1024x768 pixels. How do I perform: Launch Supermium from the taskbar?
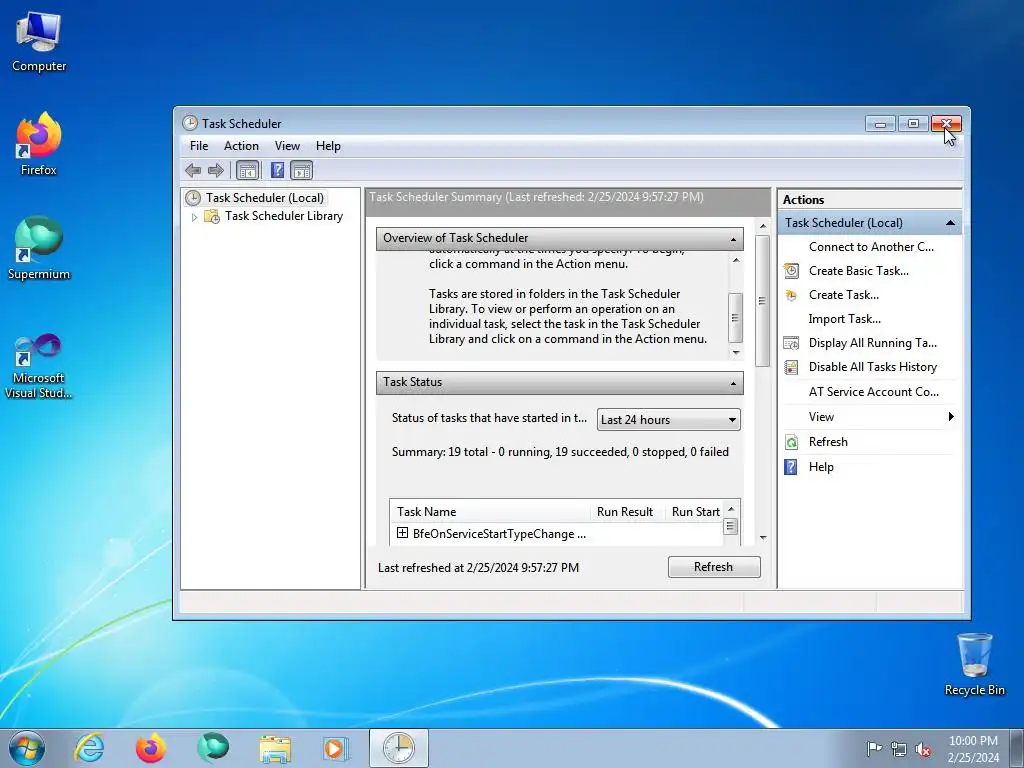(x=213, y=748)
